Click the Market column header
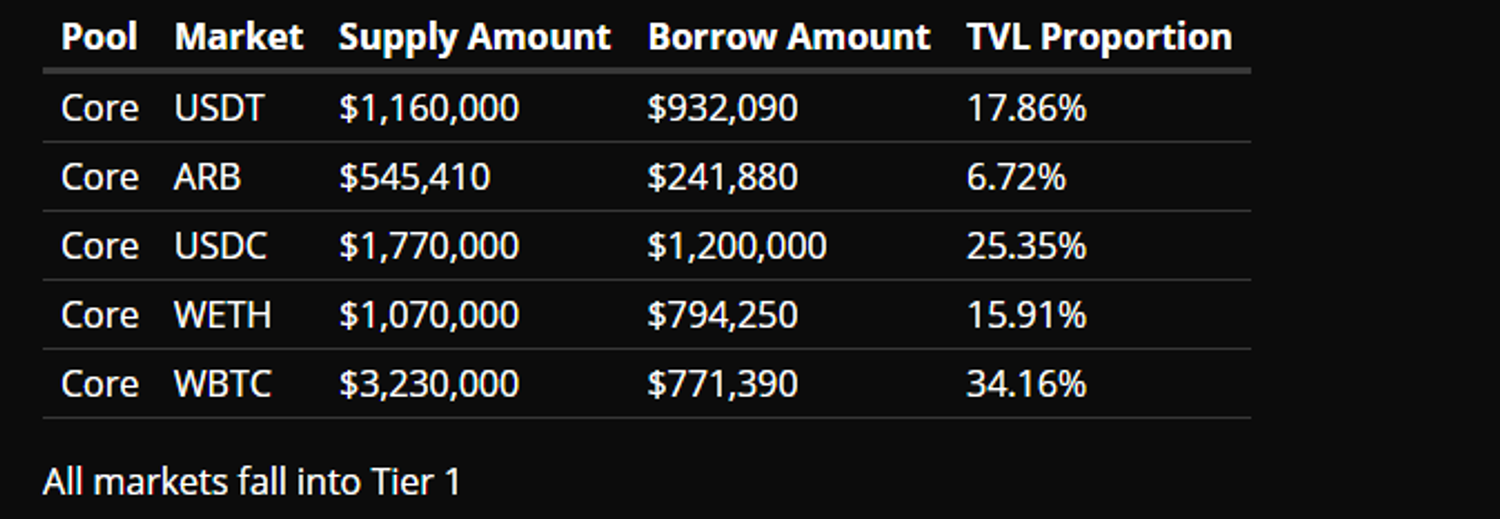 (x=238, y=37)
